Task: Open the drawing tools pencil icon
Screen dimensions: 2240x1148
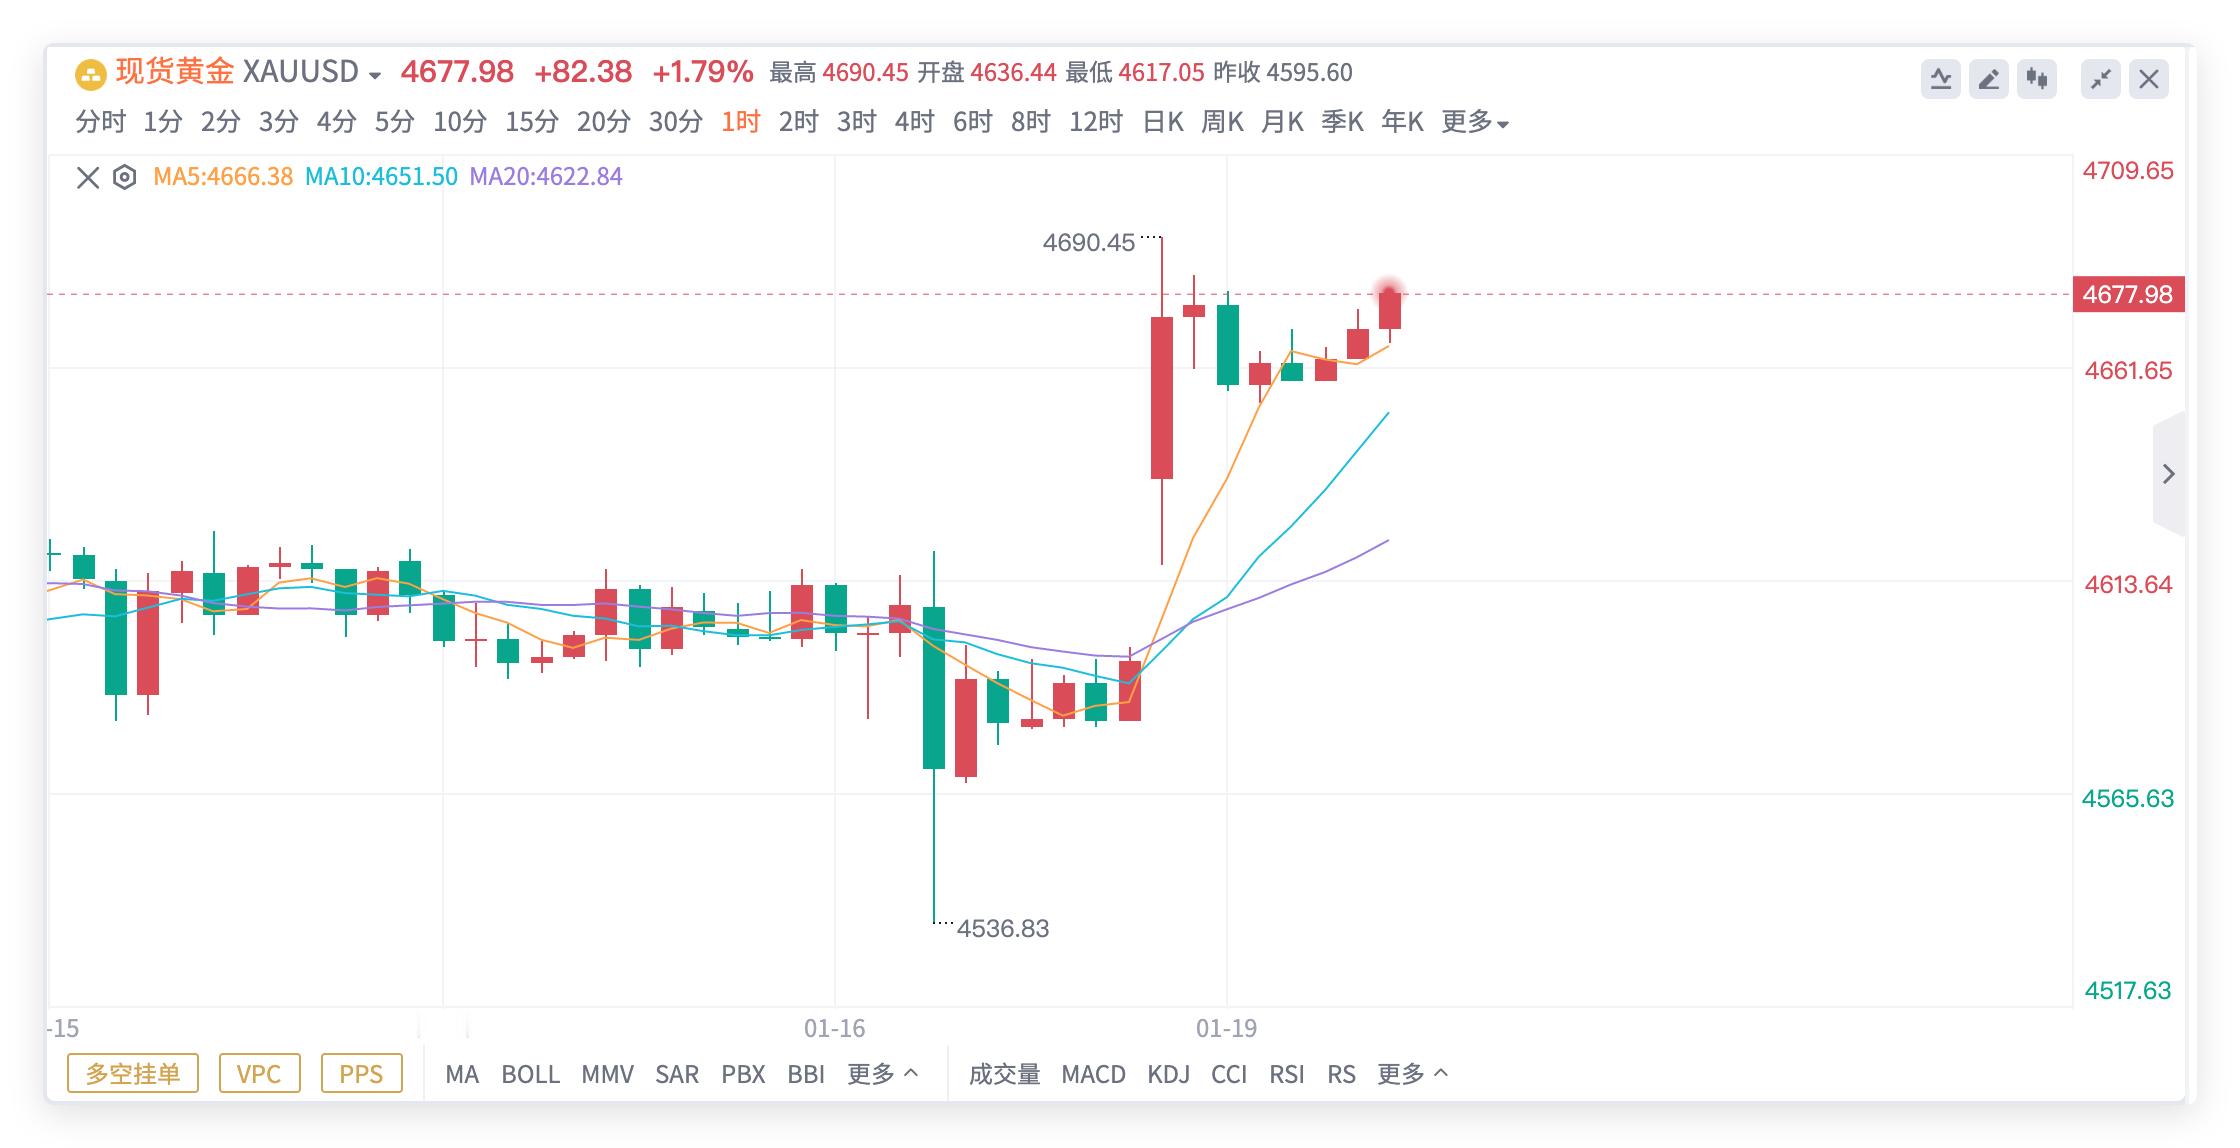Action: 1990,78
